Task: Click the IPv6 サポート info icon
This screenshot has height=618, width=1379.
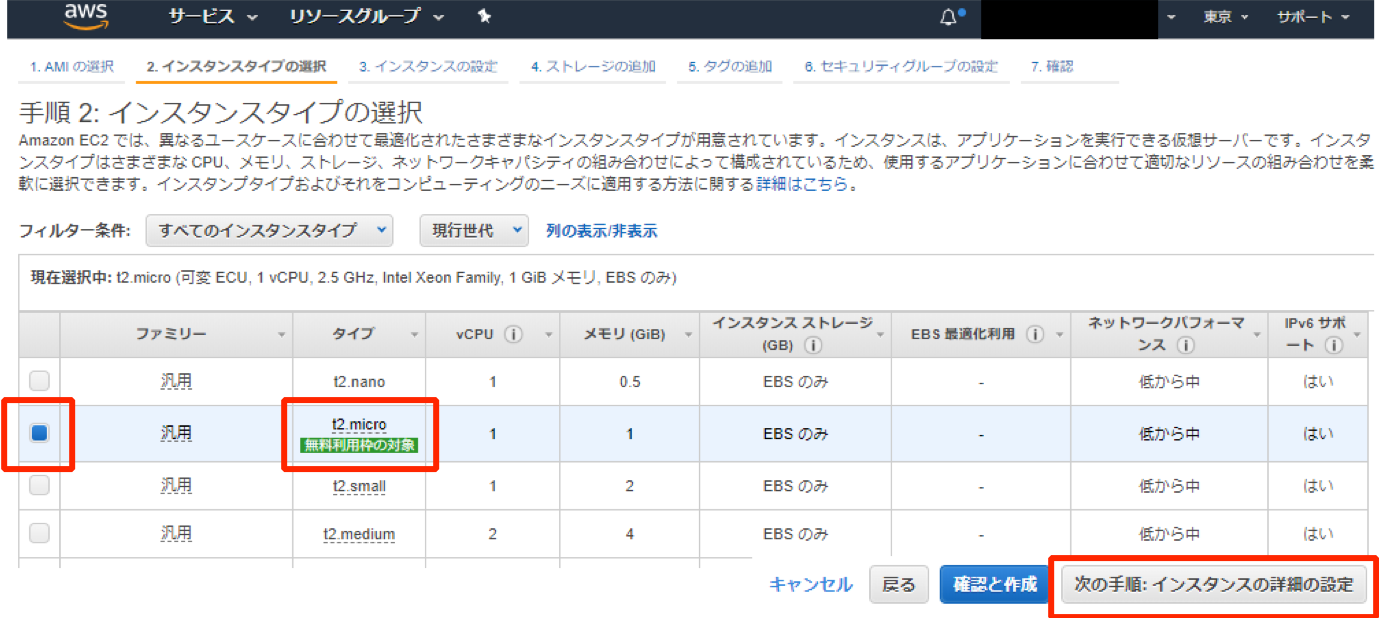Action: point(1332,346)
